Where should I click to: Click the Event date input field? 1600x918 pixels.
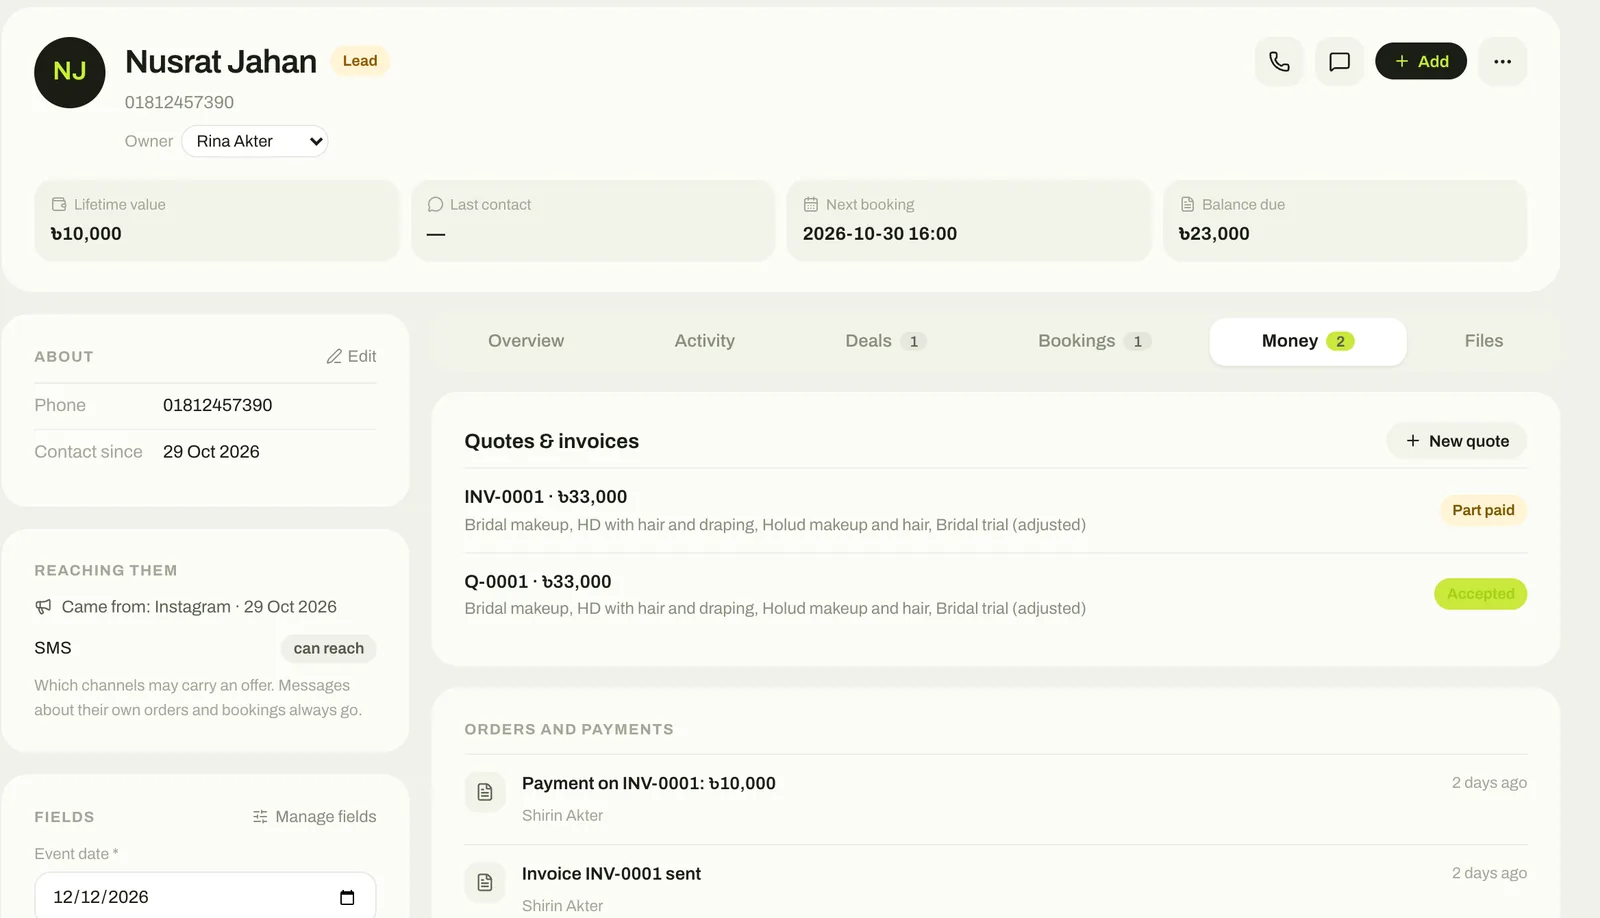click(205, 897)
